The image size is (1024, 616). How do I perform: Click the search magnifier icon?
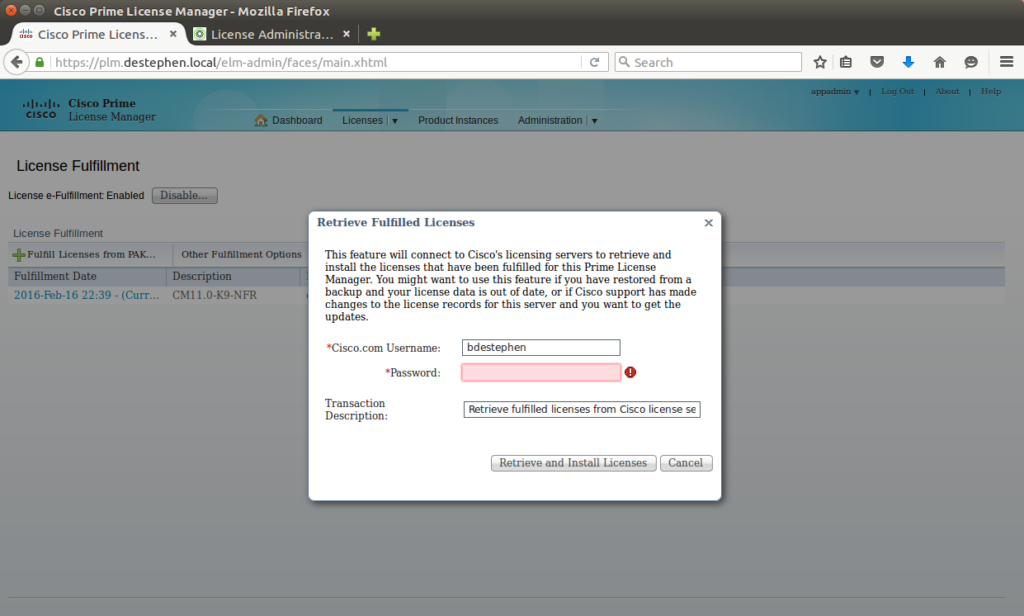pos(624,62)
